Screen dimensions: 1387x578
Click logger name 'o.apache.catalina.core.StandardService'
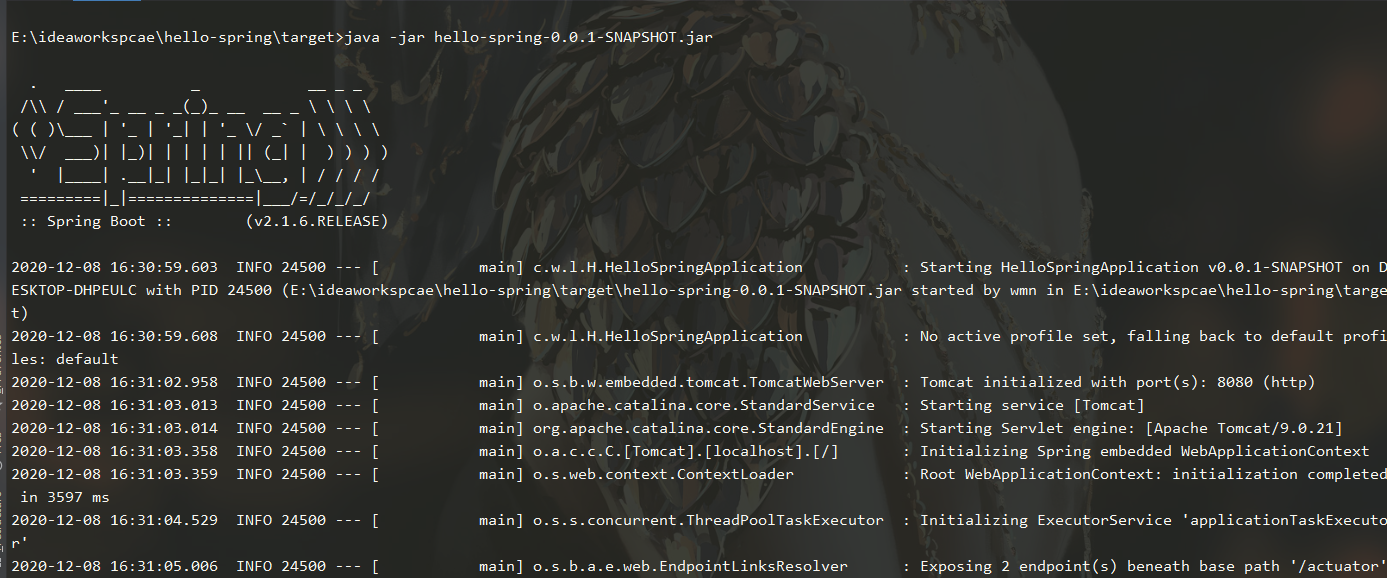[704, 405]
